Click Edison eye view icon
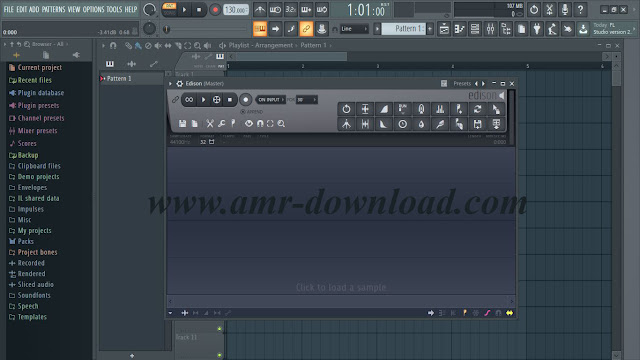 249,123
